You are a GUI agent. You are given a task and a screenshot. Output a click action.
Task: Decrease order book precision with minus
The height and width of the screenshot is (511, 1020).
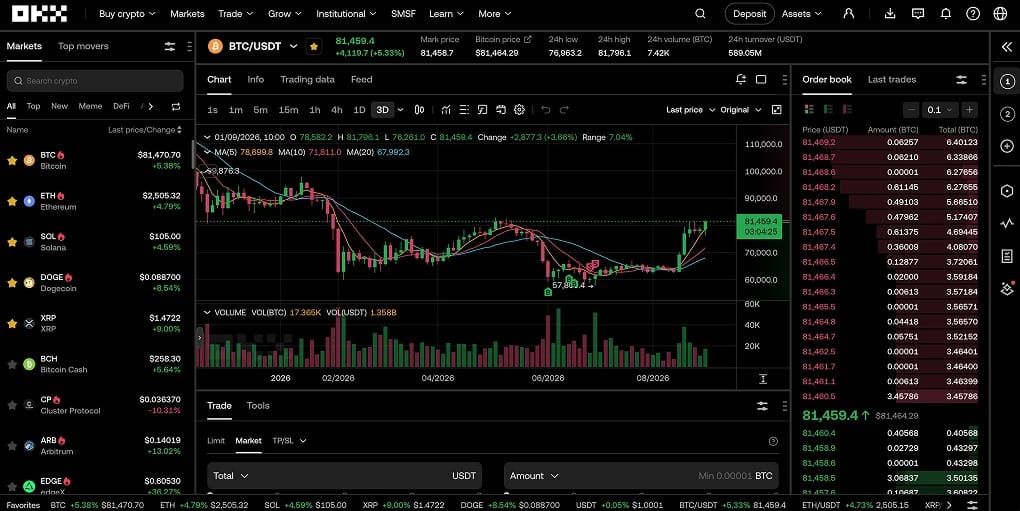click(x=911, y=110)
